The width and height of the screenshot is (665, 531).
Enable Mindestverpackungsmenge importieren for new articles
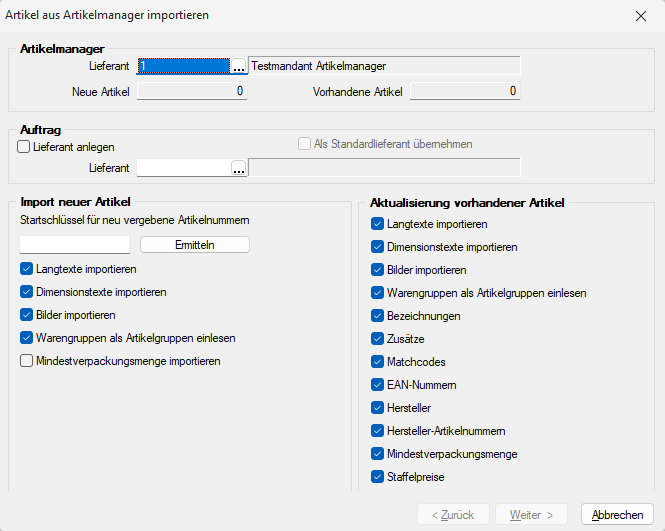coord(26,361)
